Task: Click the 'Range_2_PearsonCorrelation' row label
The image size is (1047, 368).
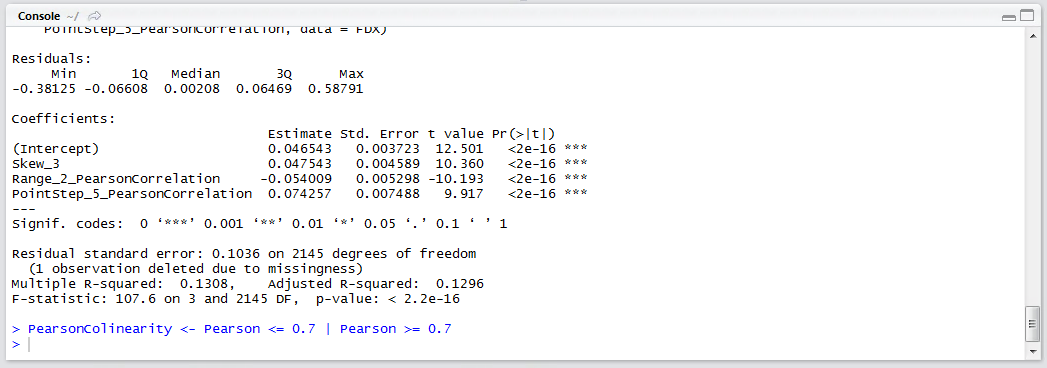Action: [116, 178]
